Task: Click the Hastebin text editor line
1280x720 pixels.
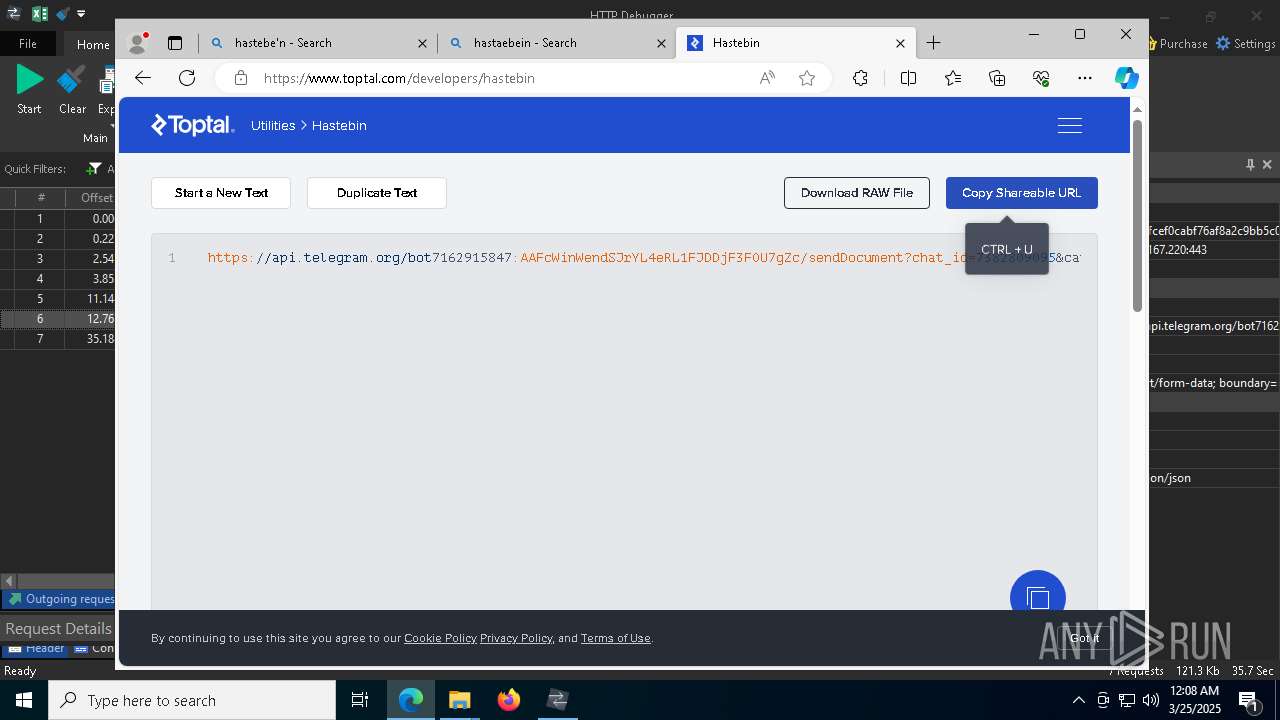Action: (644, 258)
